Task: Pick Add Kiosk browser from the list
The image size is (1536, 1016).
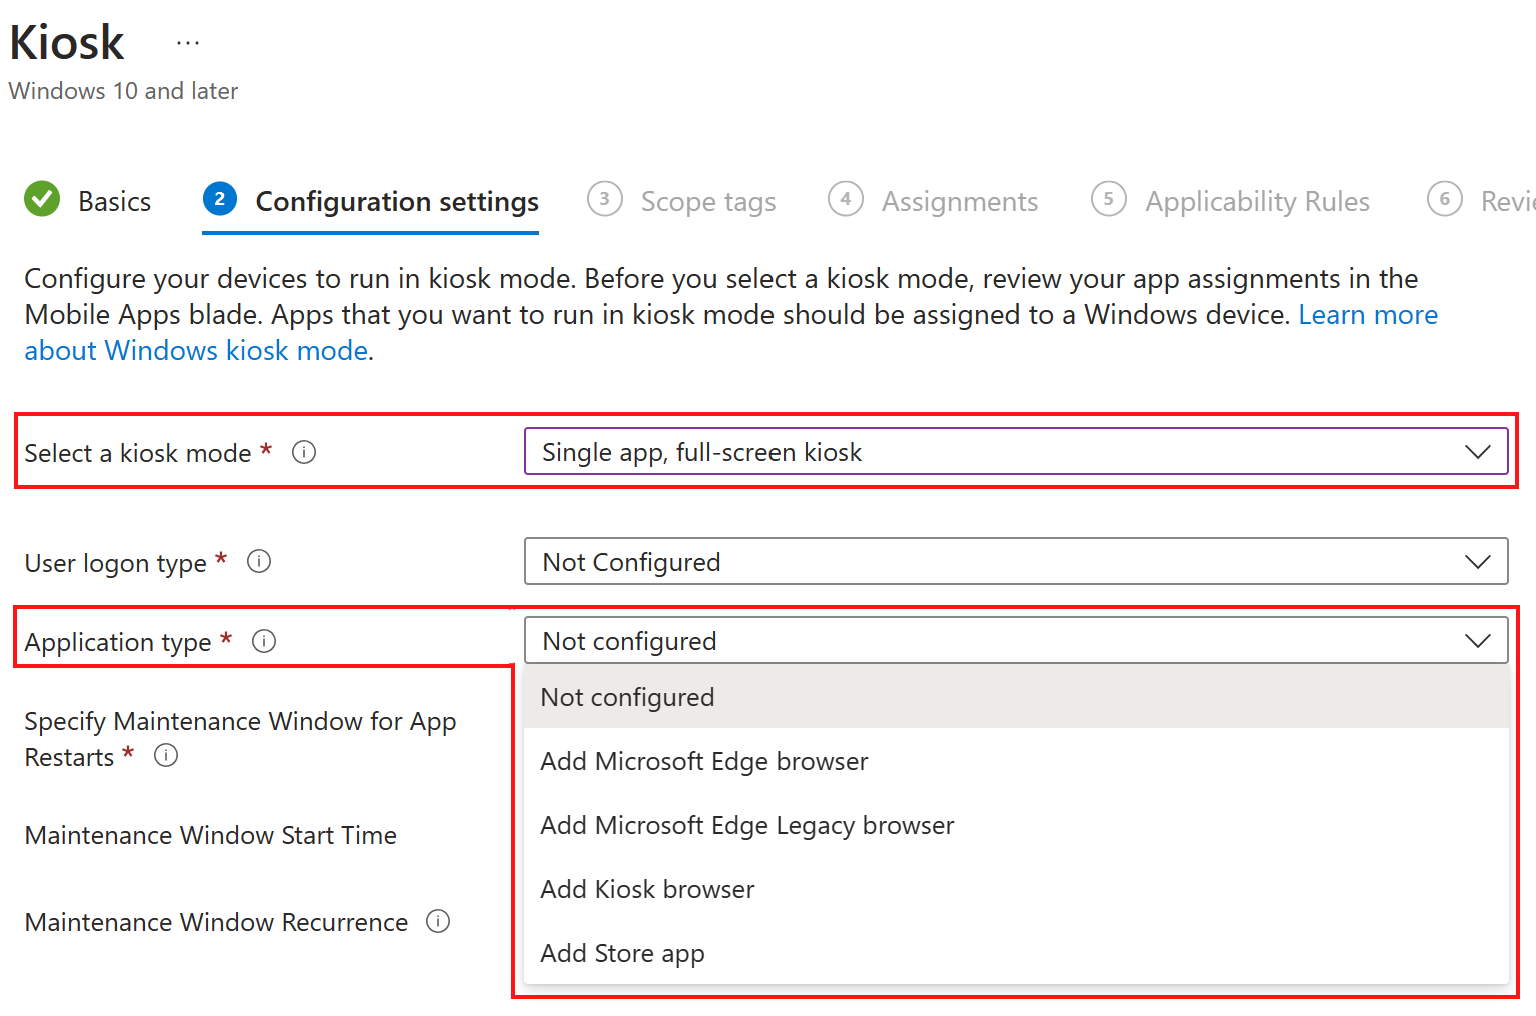Action: [647, 890]
